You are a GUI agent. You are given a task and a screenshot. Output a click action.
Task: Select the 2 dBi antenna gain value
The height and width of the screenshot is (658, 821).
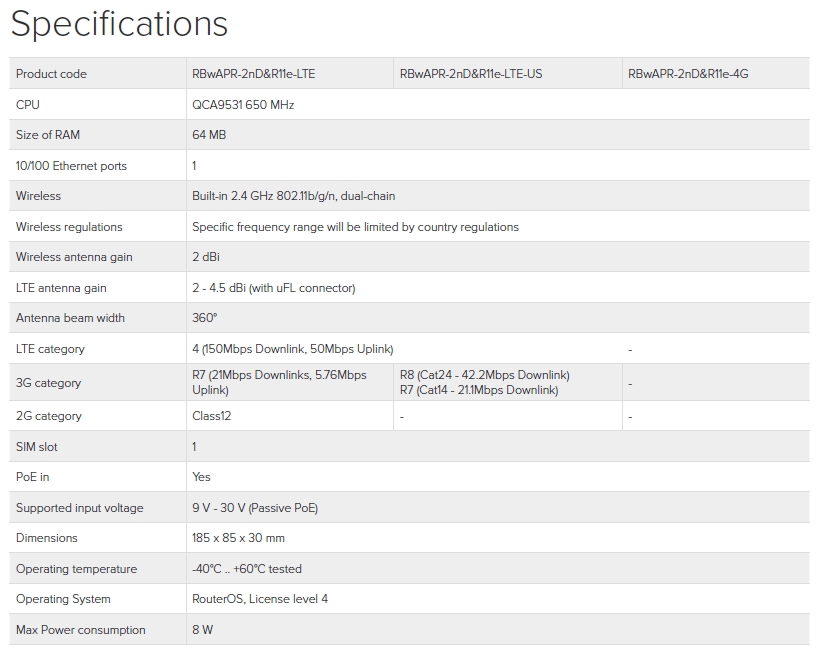[206, 257]
